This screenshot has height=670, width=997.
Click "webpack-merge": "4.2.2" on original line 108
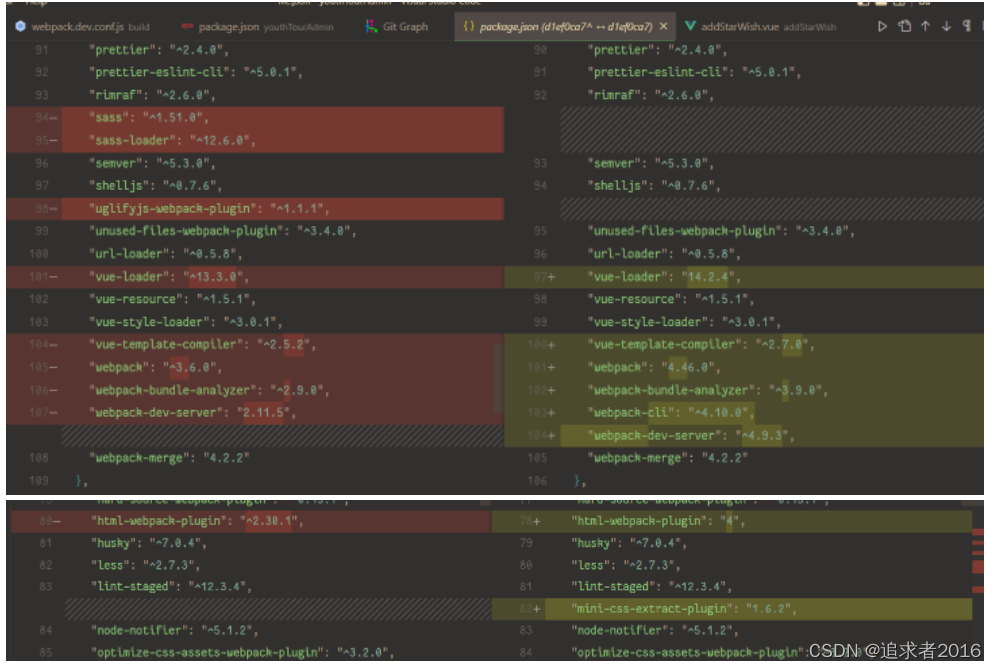[x=169, y=458]
